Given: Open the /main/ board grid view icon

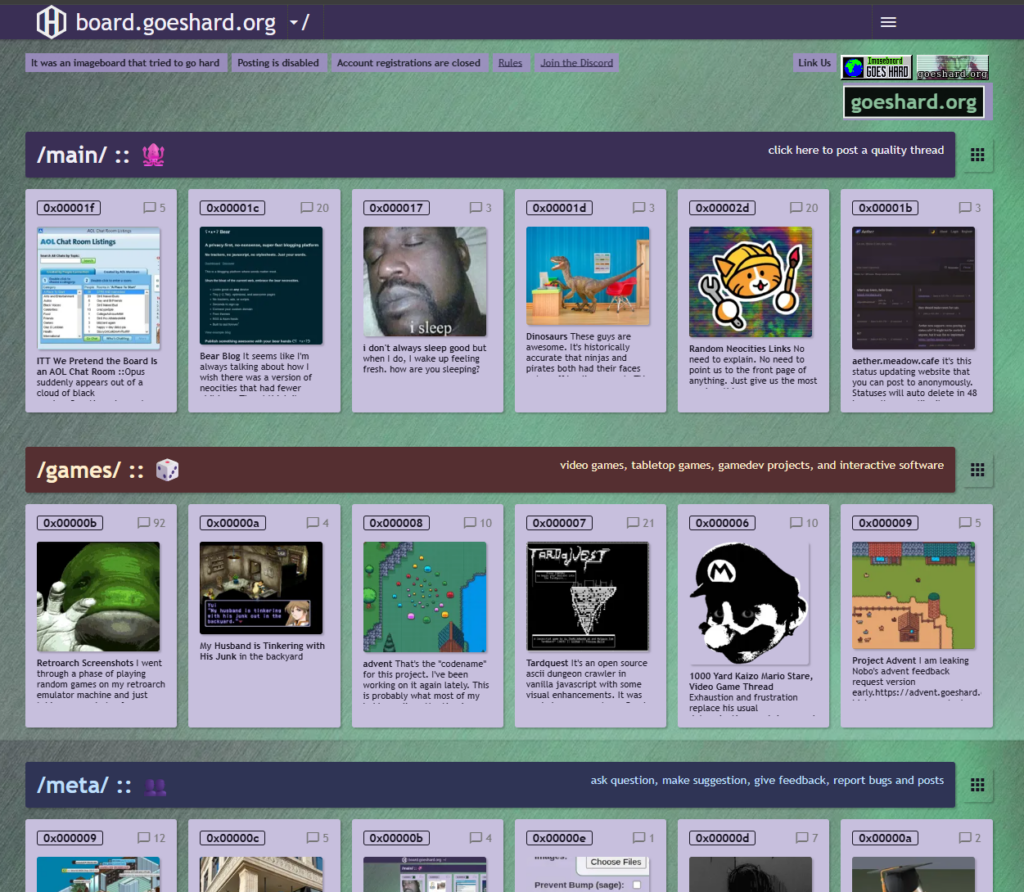Looking at the screenshot, I should coord(977,154).
